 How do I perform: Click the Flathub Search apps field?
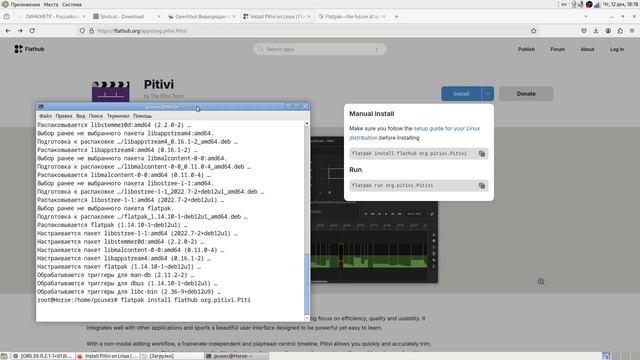point(320,49)
